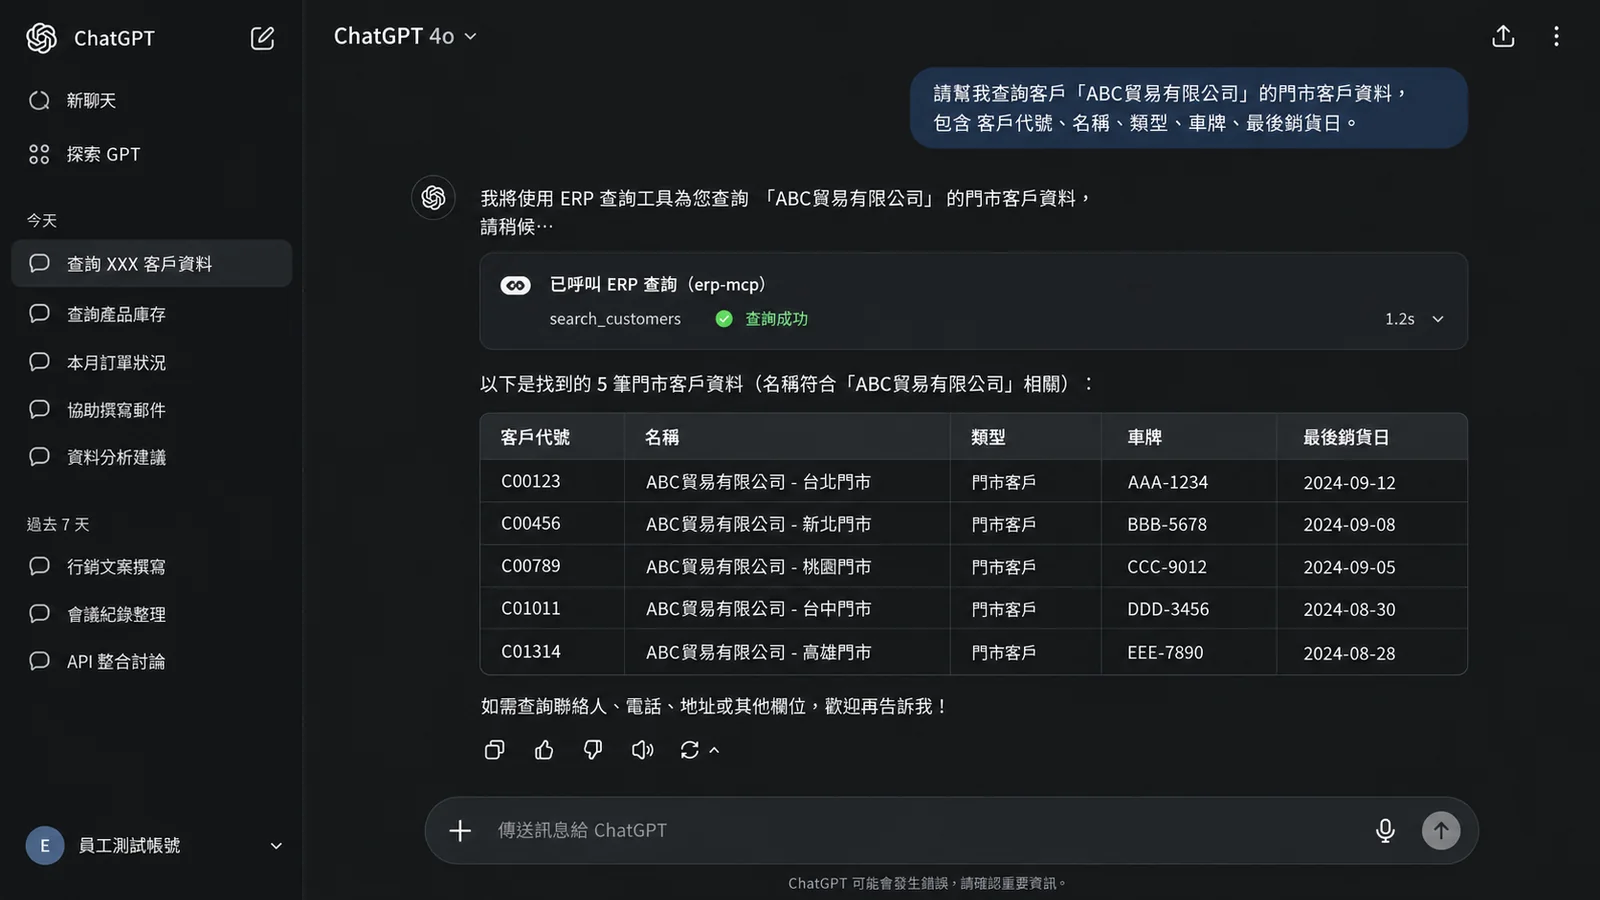Click customer code C00789

coord(531,566)
